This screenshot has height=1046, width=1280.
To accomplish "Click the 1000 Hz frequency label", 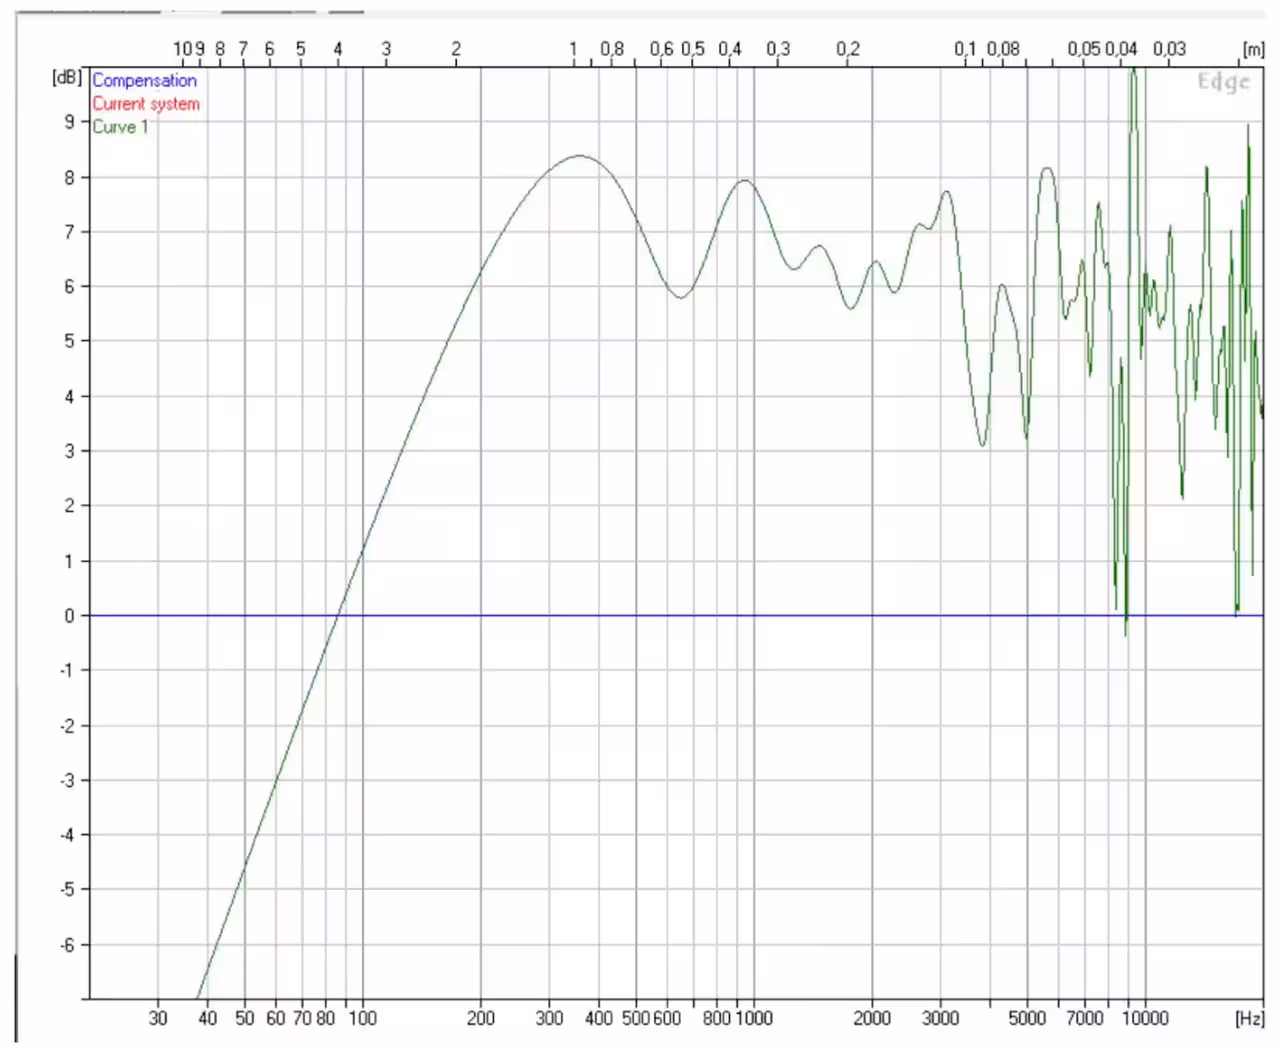I will click(x=754, y=1018).
